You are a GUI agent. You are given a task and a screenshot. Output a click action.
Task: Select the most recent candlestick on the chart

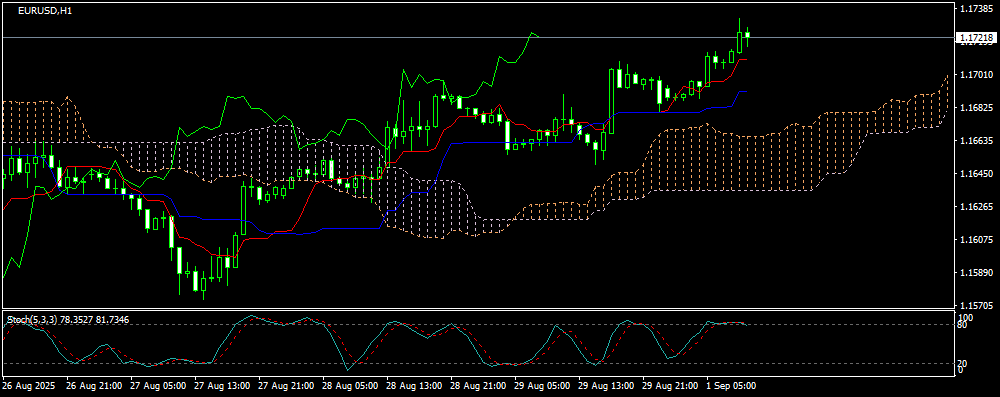tap(747, 36)
